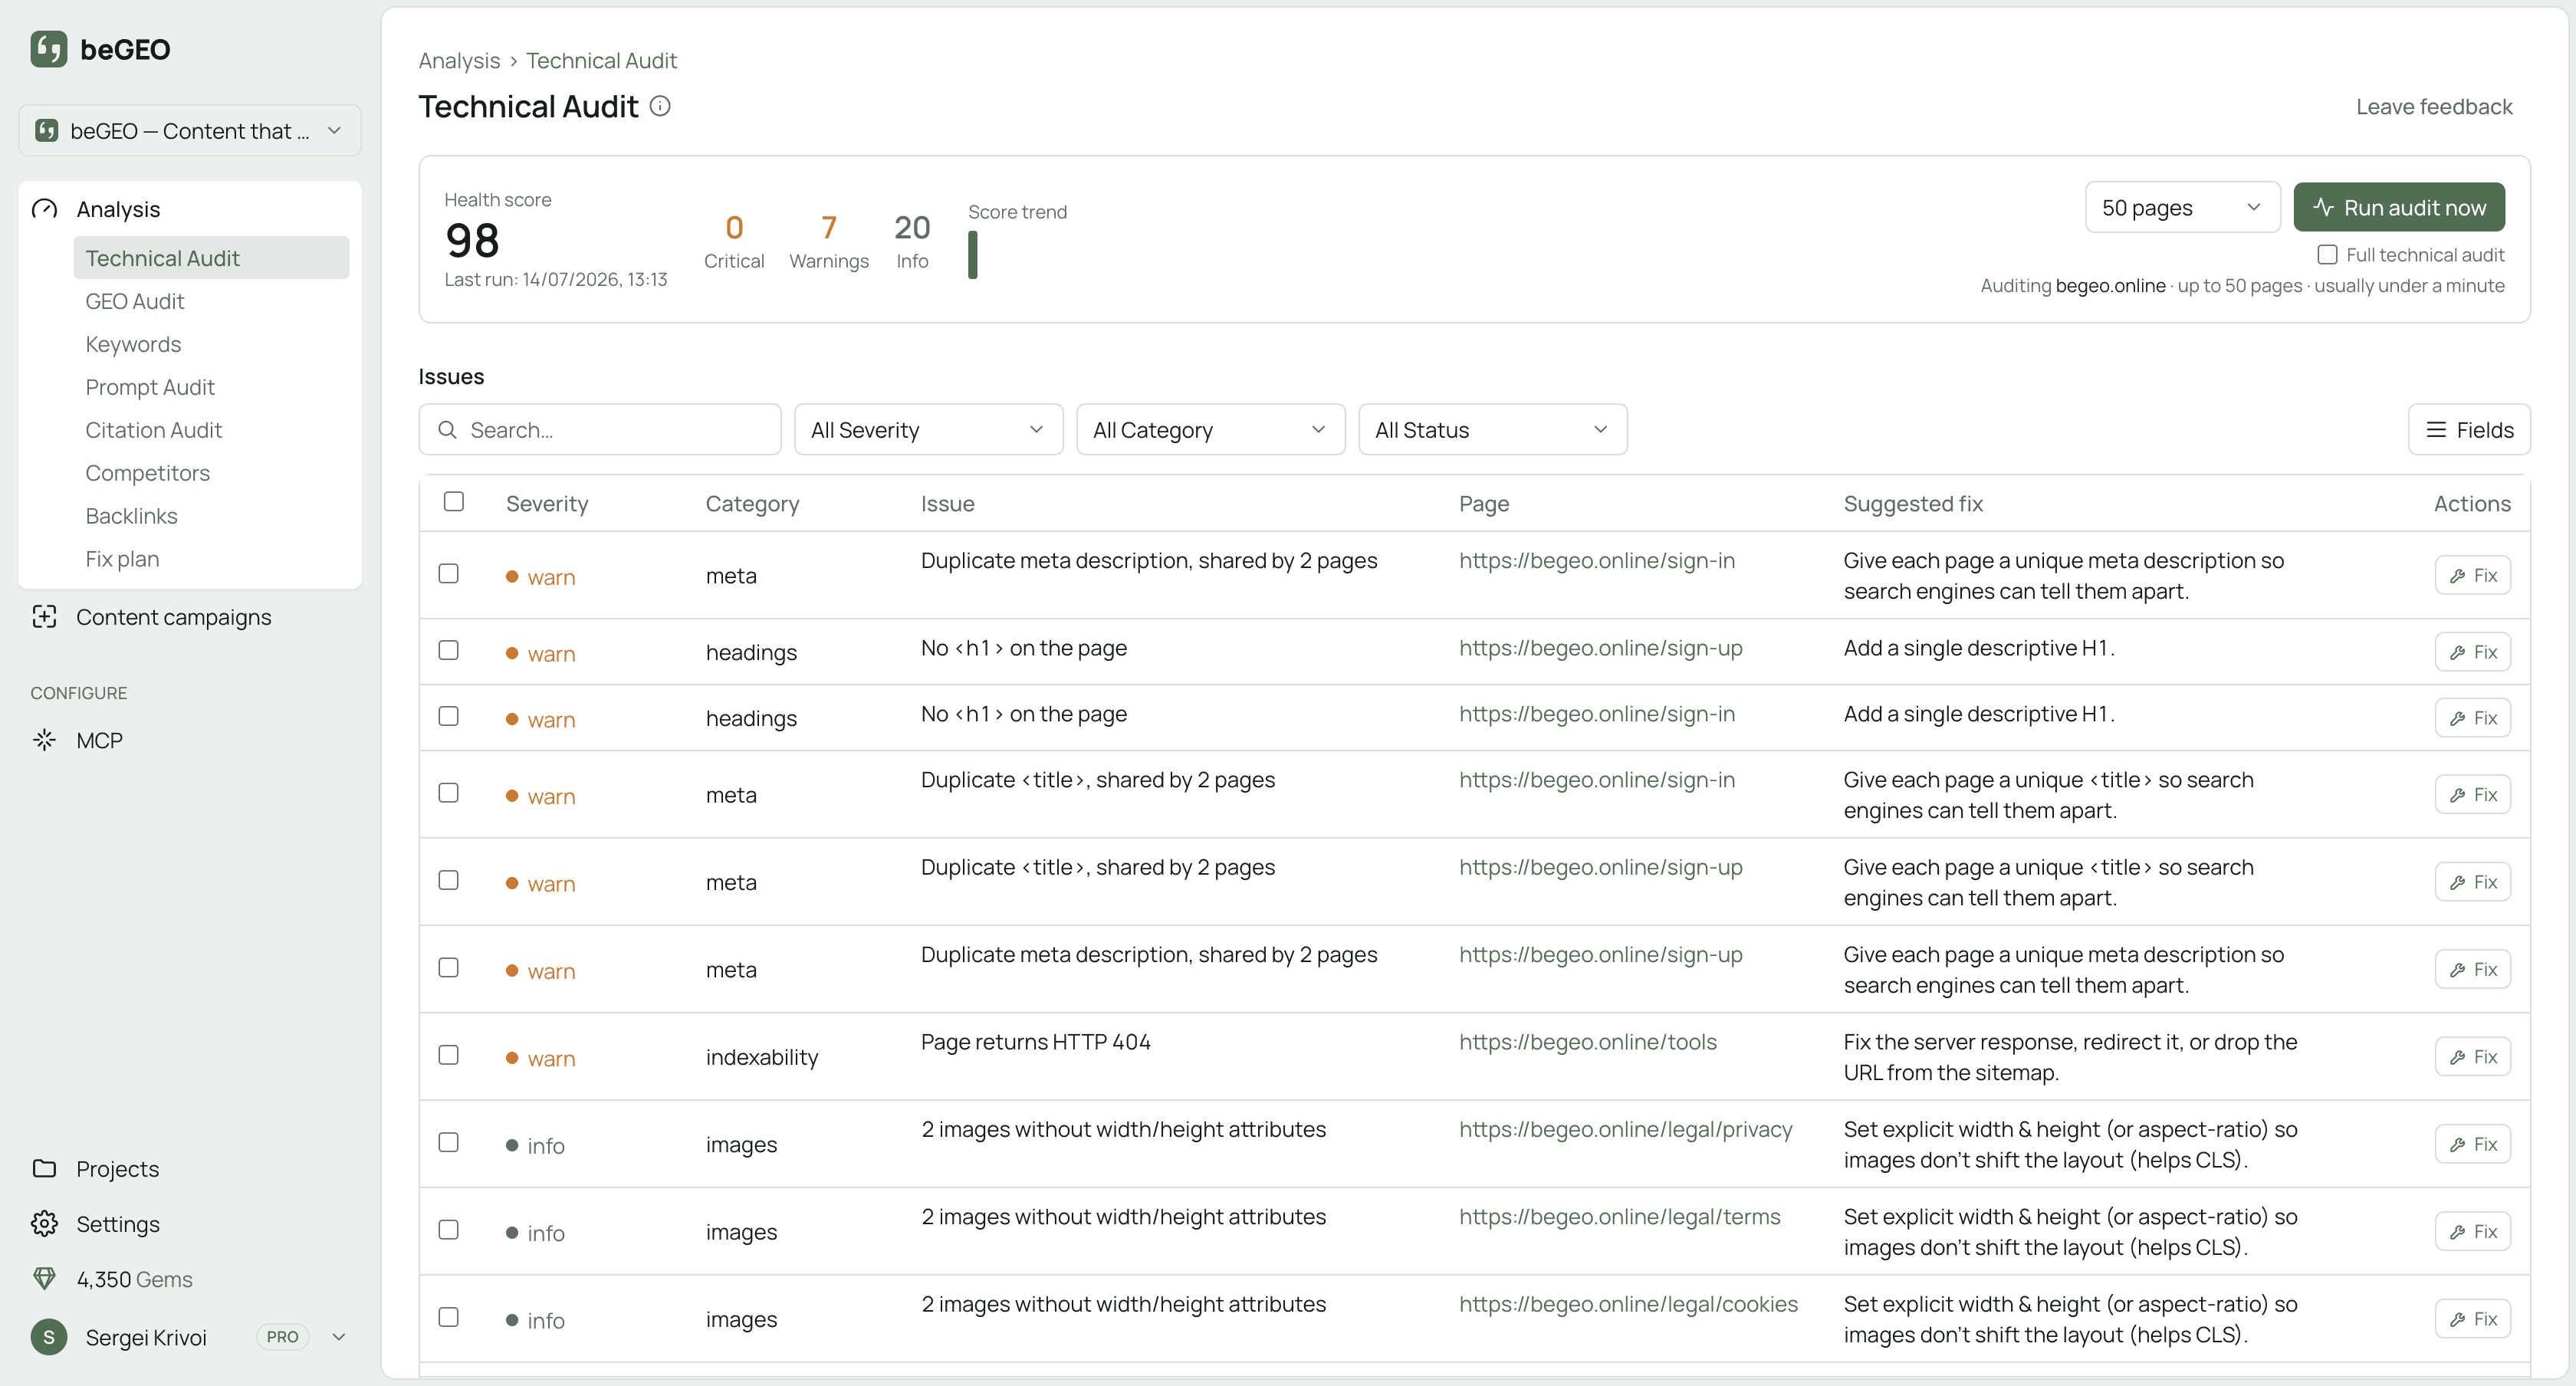Toggle the select-all issues checkbox
Viewport: 2576px width, 1386px height.
tap(454, 501)
